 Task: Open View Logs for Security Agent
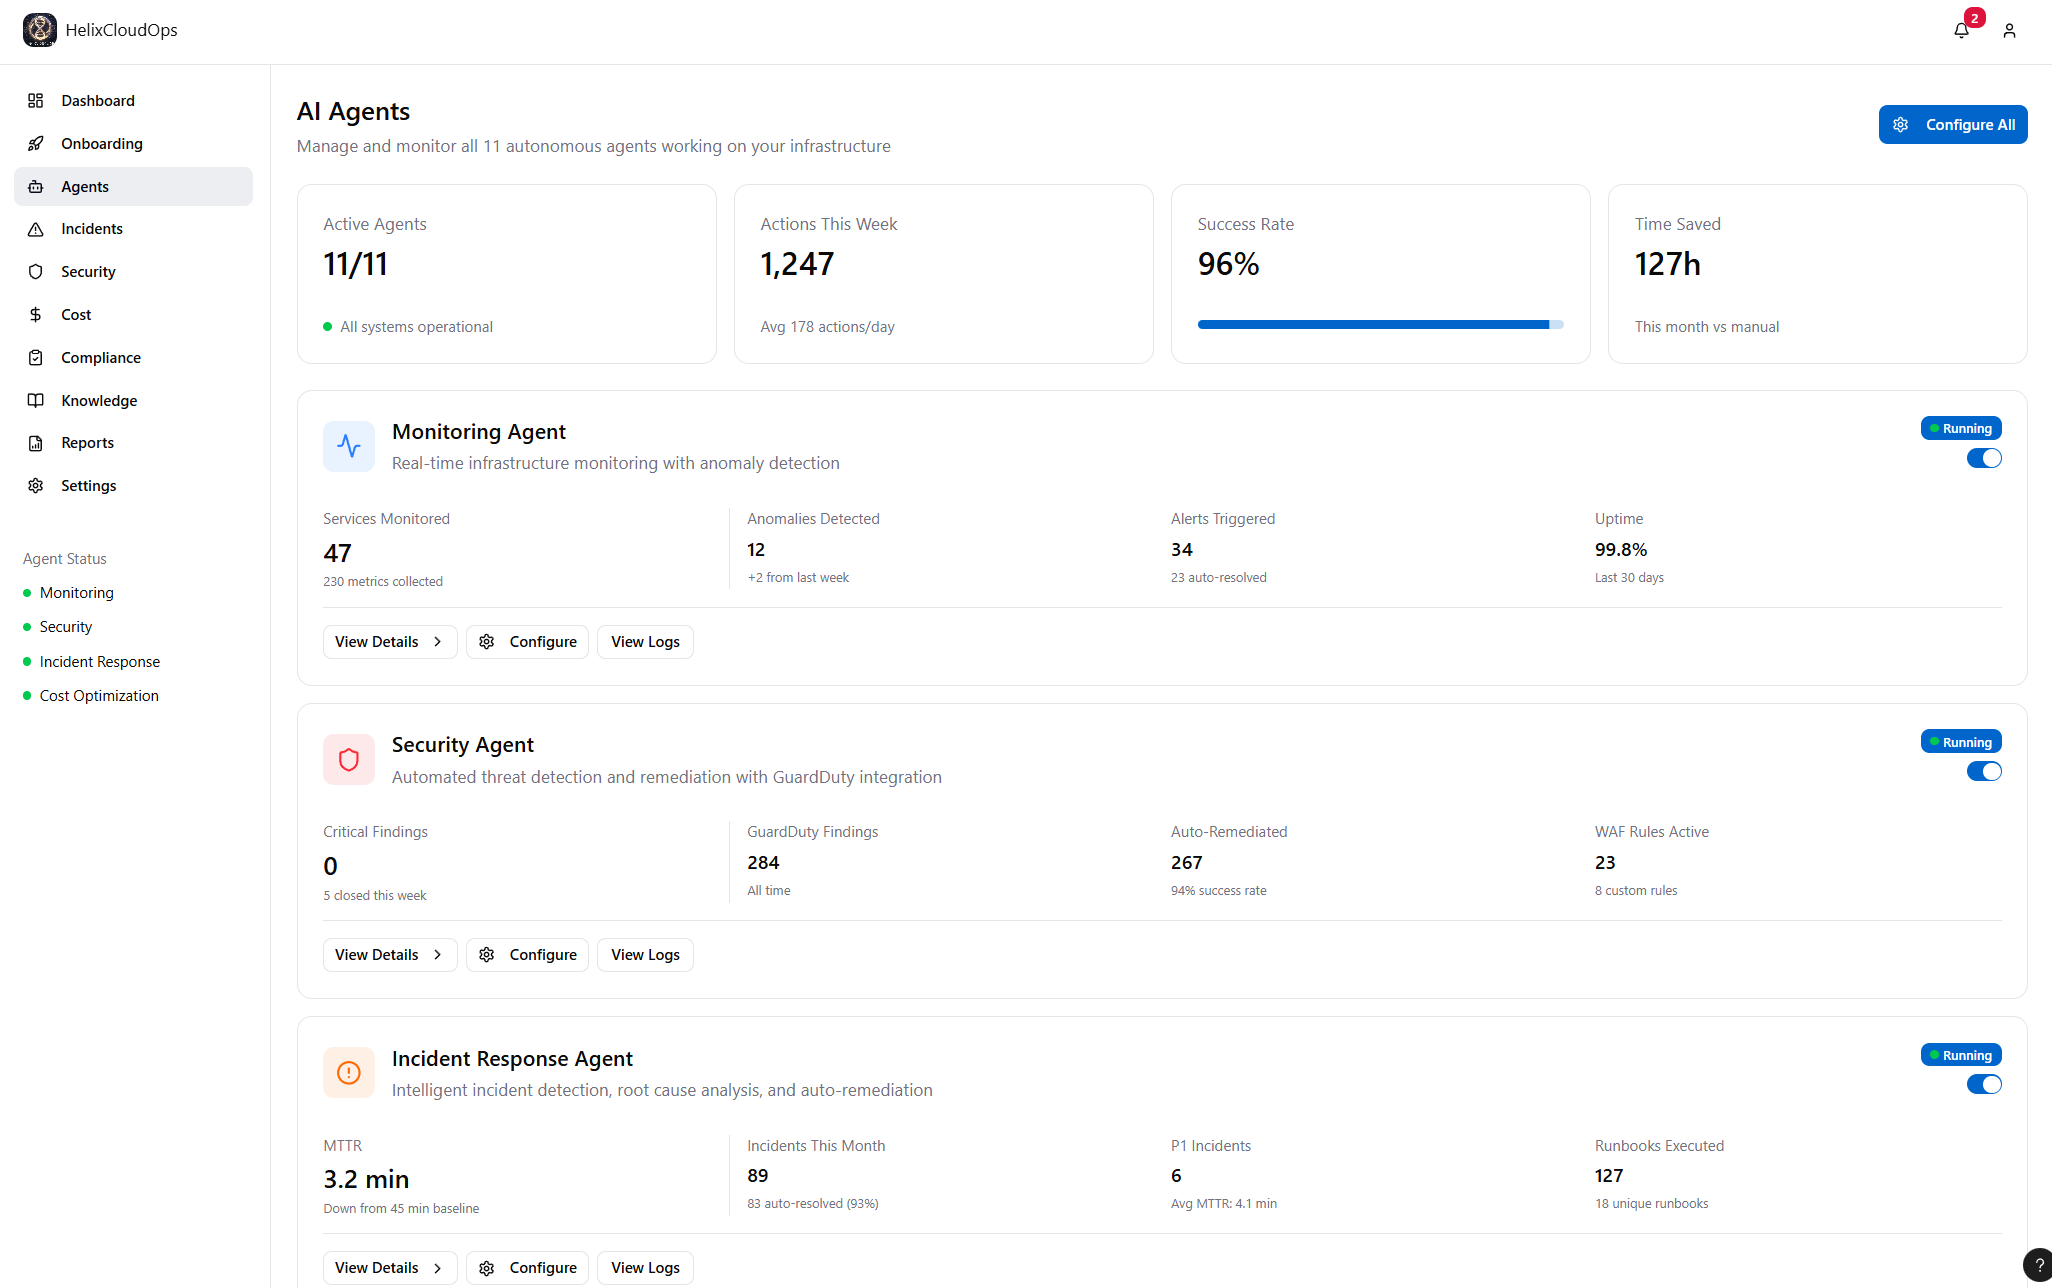coord(645,955)
